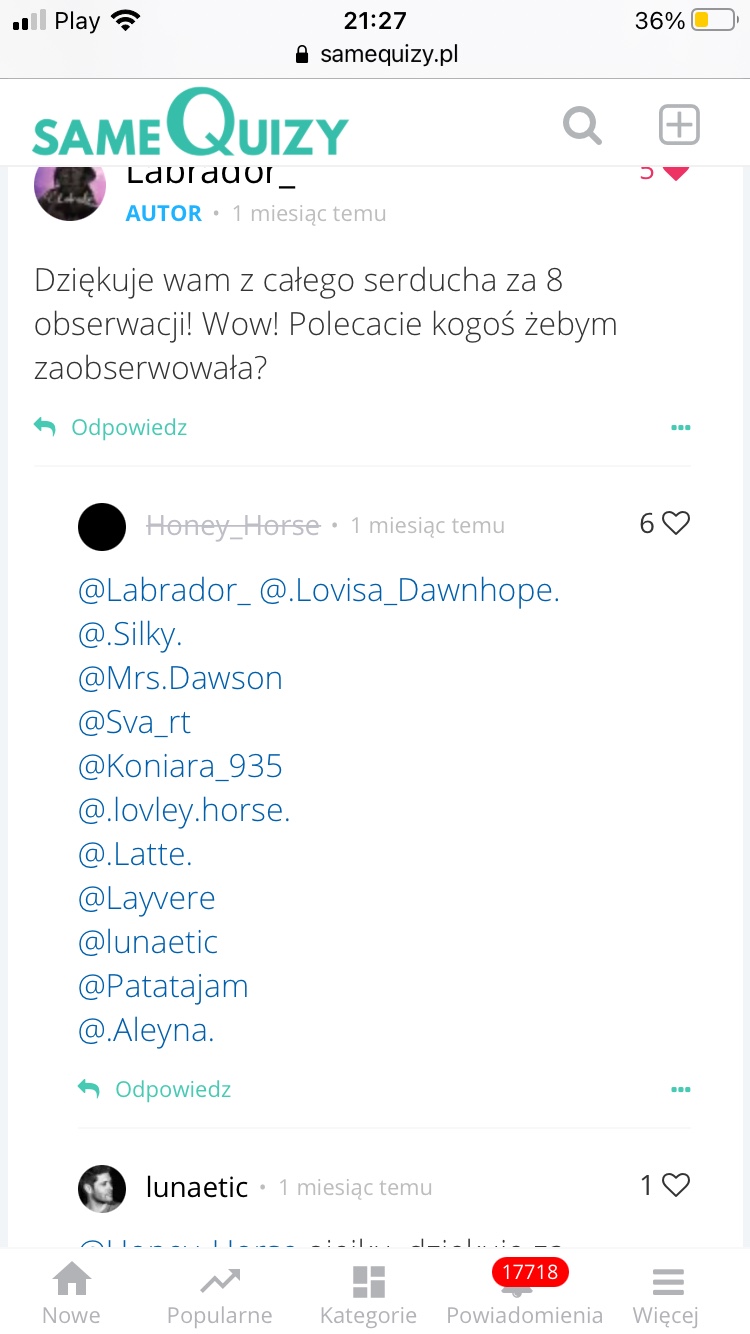Viewport: 750px width, 1334px height.
Task: Open the search magnifier icon
Action: 582,127
